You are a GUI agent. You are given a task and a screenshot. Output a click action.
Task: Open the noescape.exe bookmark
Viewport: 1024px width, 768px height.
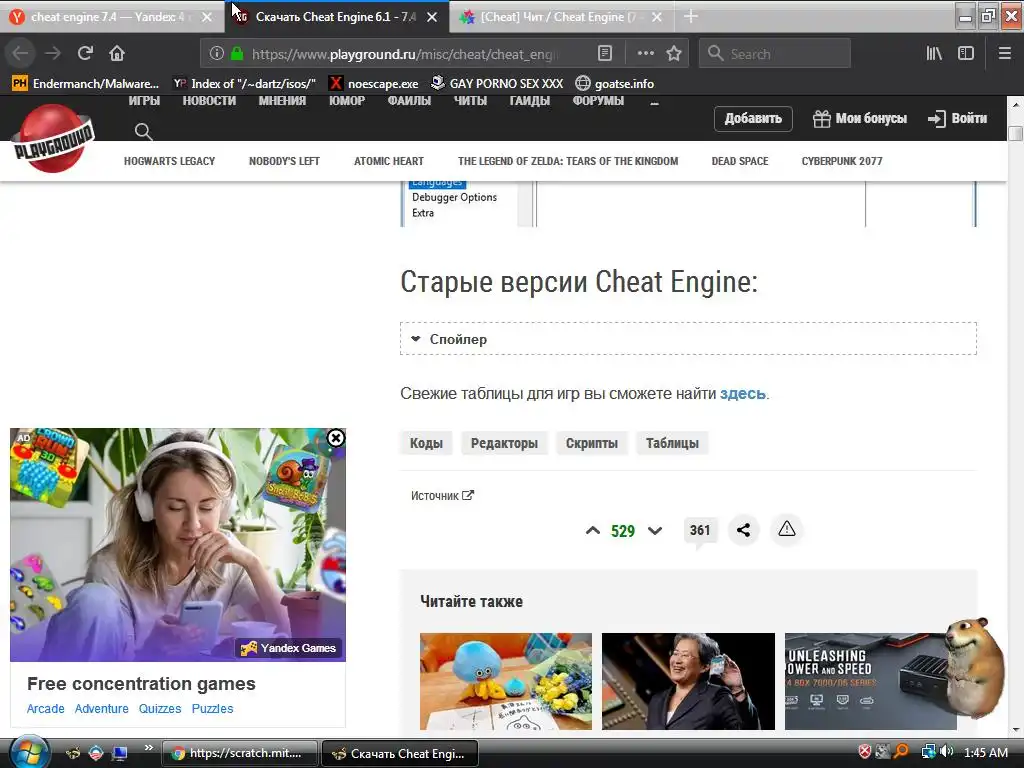(374, 84)
